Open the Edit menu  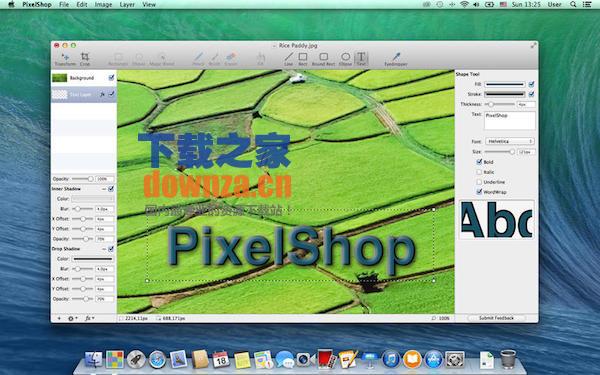click(82, 5)
